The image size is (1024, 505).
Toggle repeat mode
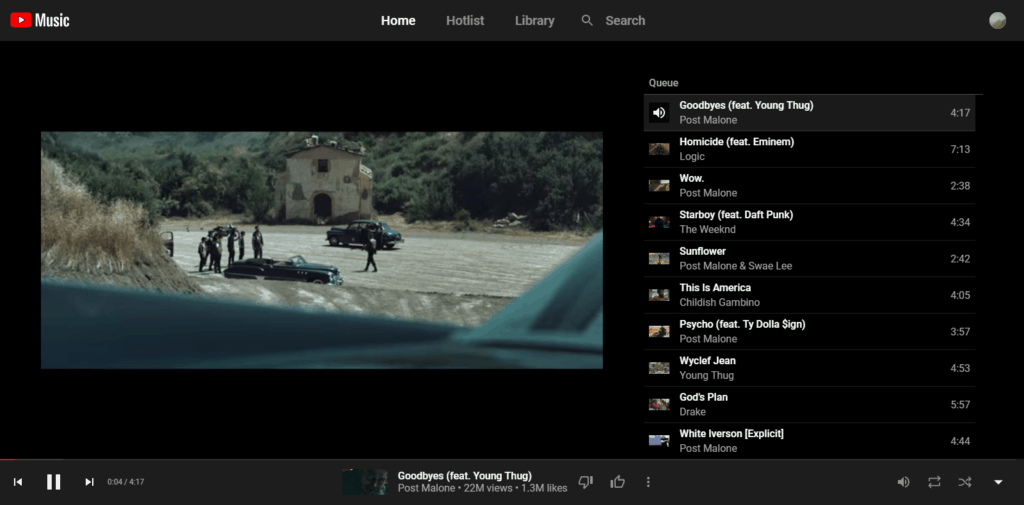coord(935,482)
